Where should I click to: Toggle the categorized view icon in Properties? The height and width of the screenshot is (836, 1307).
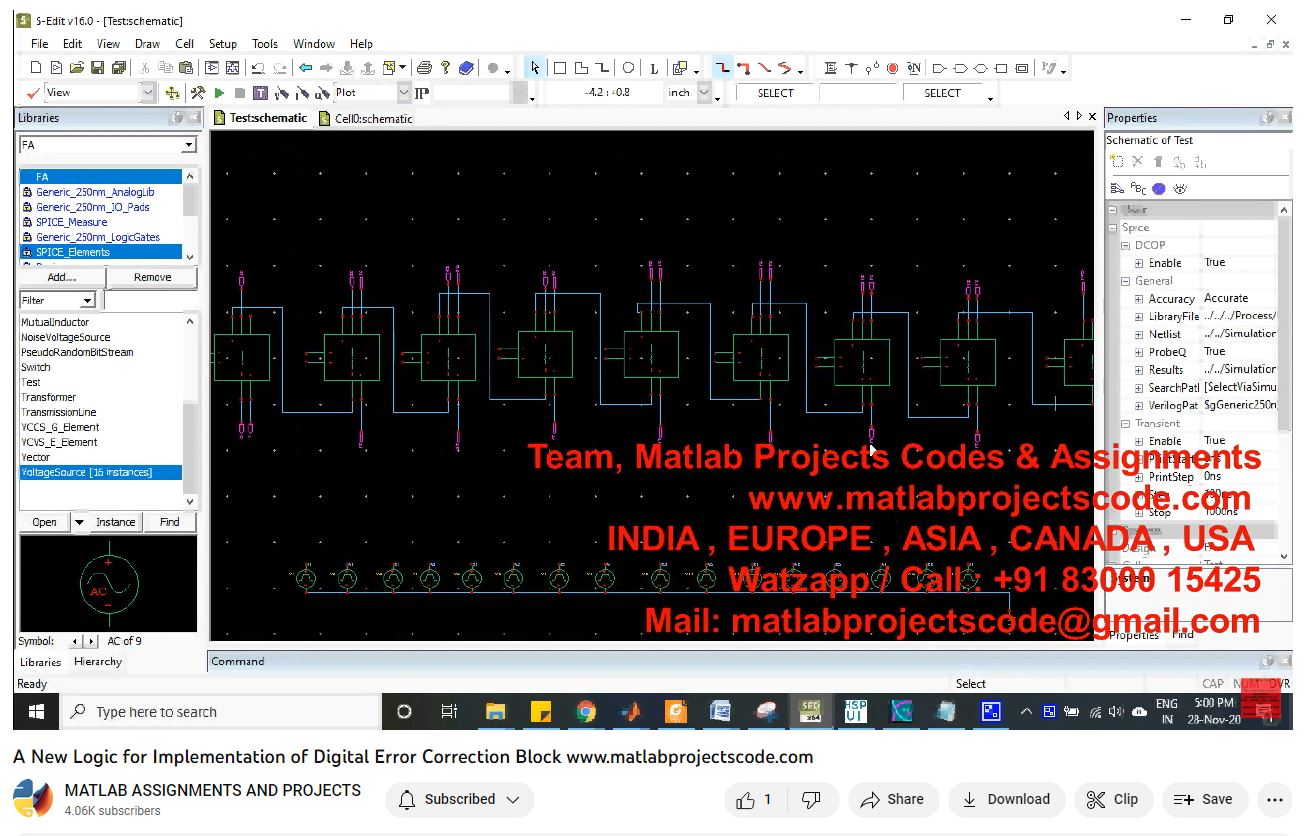pyautogui.click(x=1117, y=188)
